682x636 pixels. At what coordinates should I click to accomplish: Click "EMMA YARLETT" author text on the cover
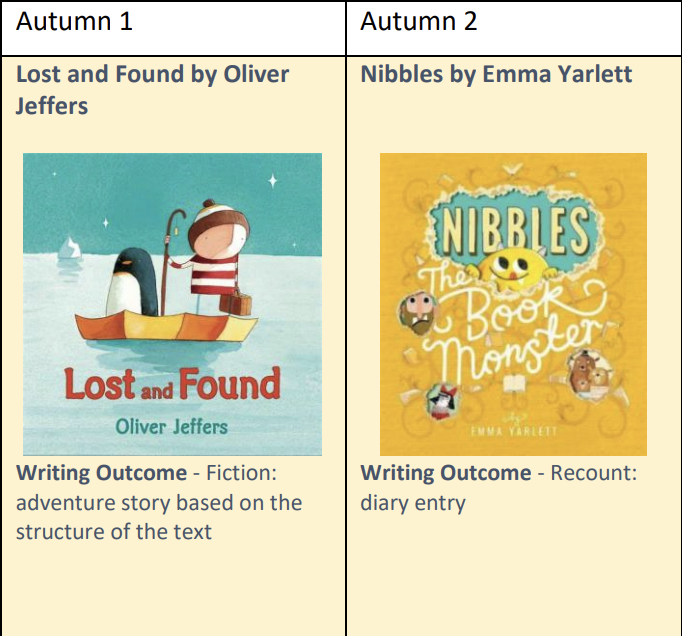(x=513, y=432)
